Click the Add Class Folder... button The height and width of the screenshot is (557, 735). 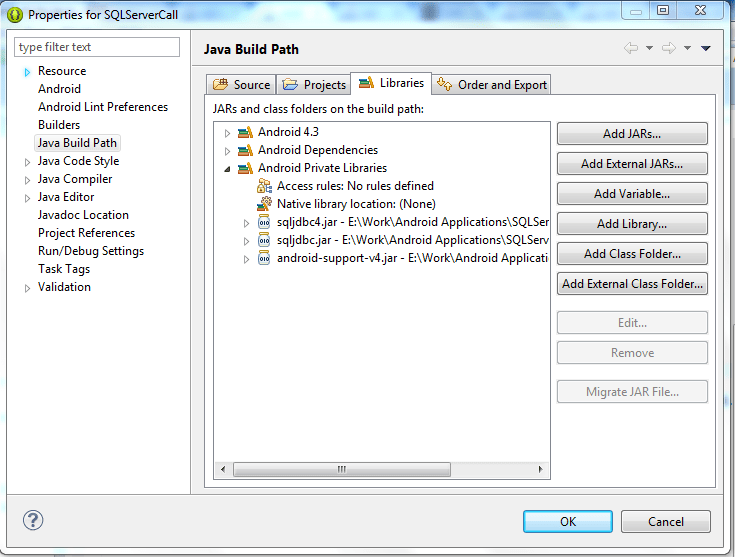point(632,254)
